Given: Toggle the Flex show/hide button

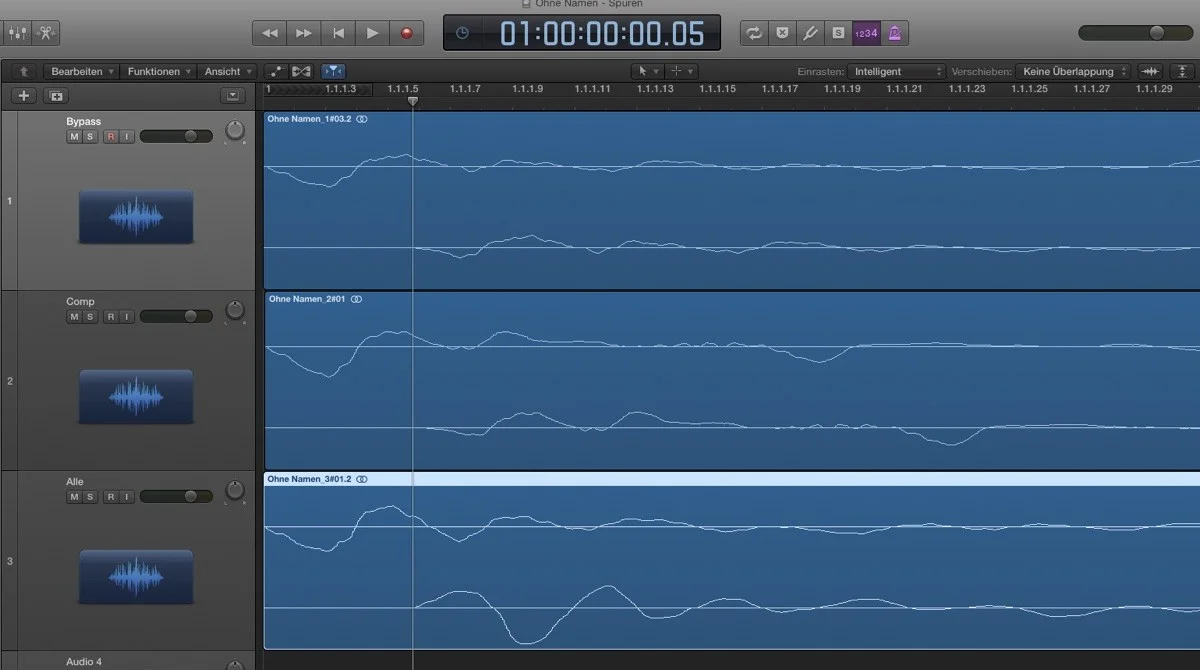Looking at the screenshot, I should point(334,72).
